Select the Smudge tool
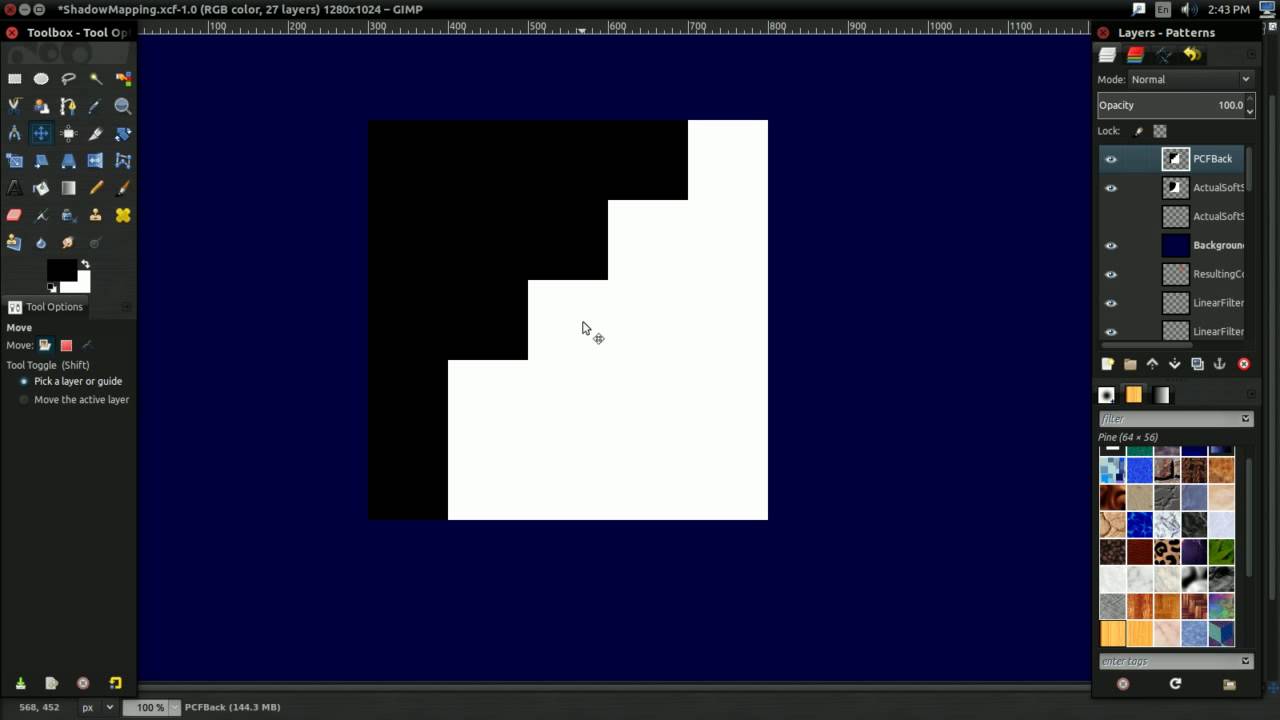Screen dimensions: 1280x720 pyautogui.click(x=68, y=242)
